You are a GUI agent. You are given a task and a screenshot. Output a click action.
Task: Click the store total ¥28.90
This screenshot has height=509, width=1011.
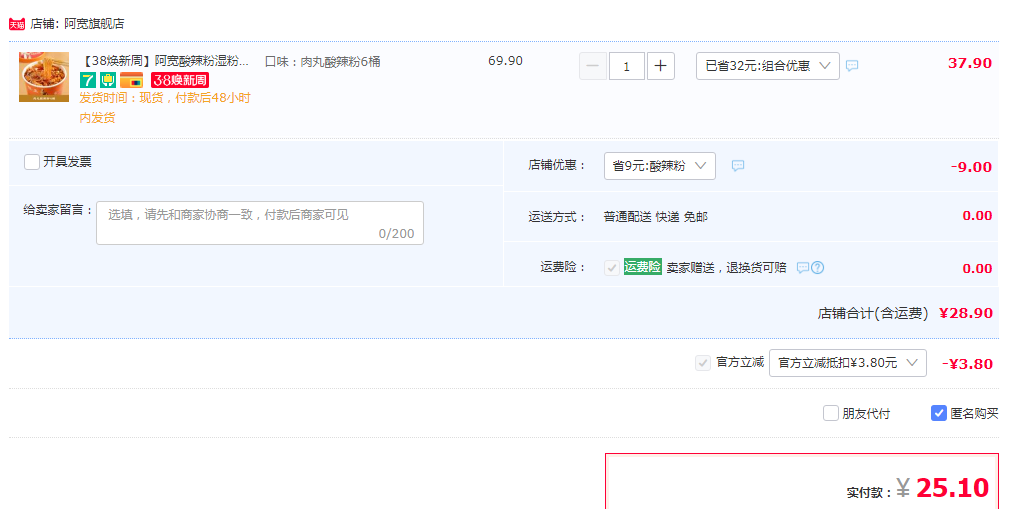pyautogui.click(x=966, y=314)
